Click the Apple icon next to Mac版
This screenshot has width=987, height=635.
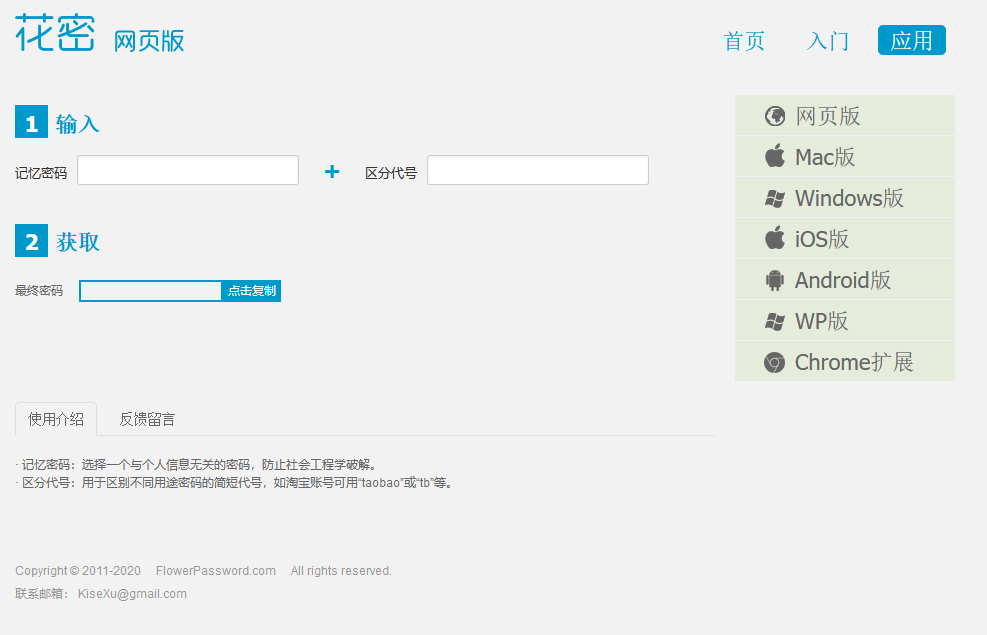[774, 157]
